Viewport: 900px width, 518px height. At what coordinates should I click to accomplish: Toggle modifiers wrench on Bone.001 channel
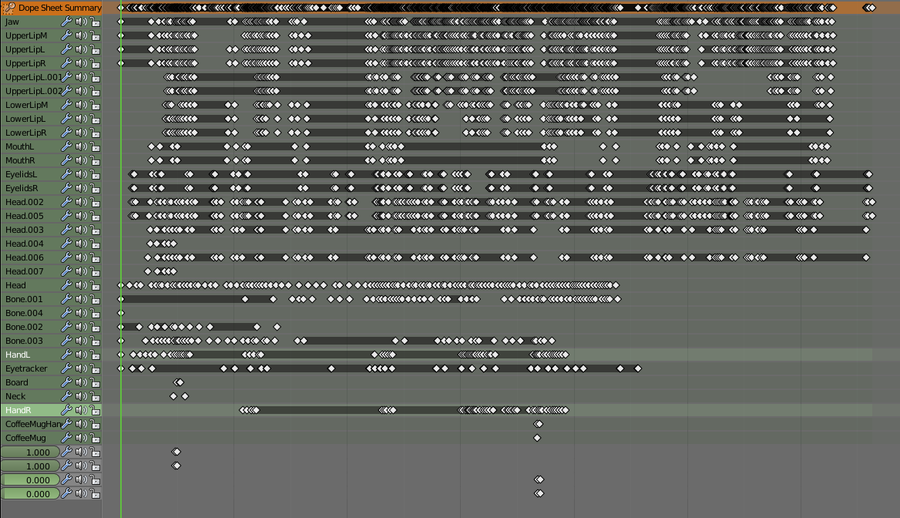(x=67, y=299)
